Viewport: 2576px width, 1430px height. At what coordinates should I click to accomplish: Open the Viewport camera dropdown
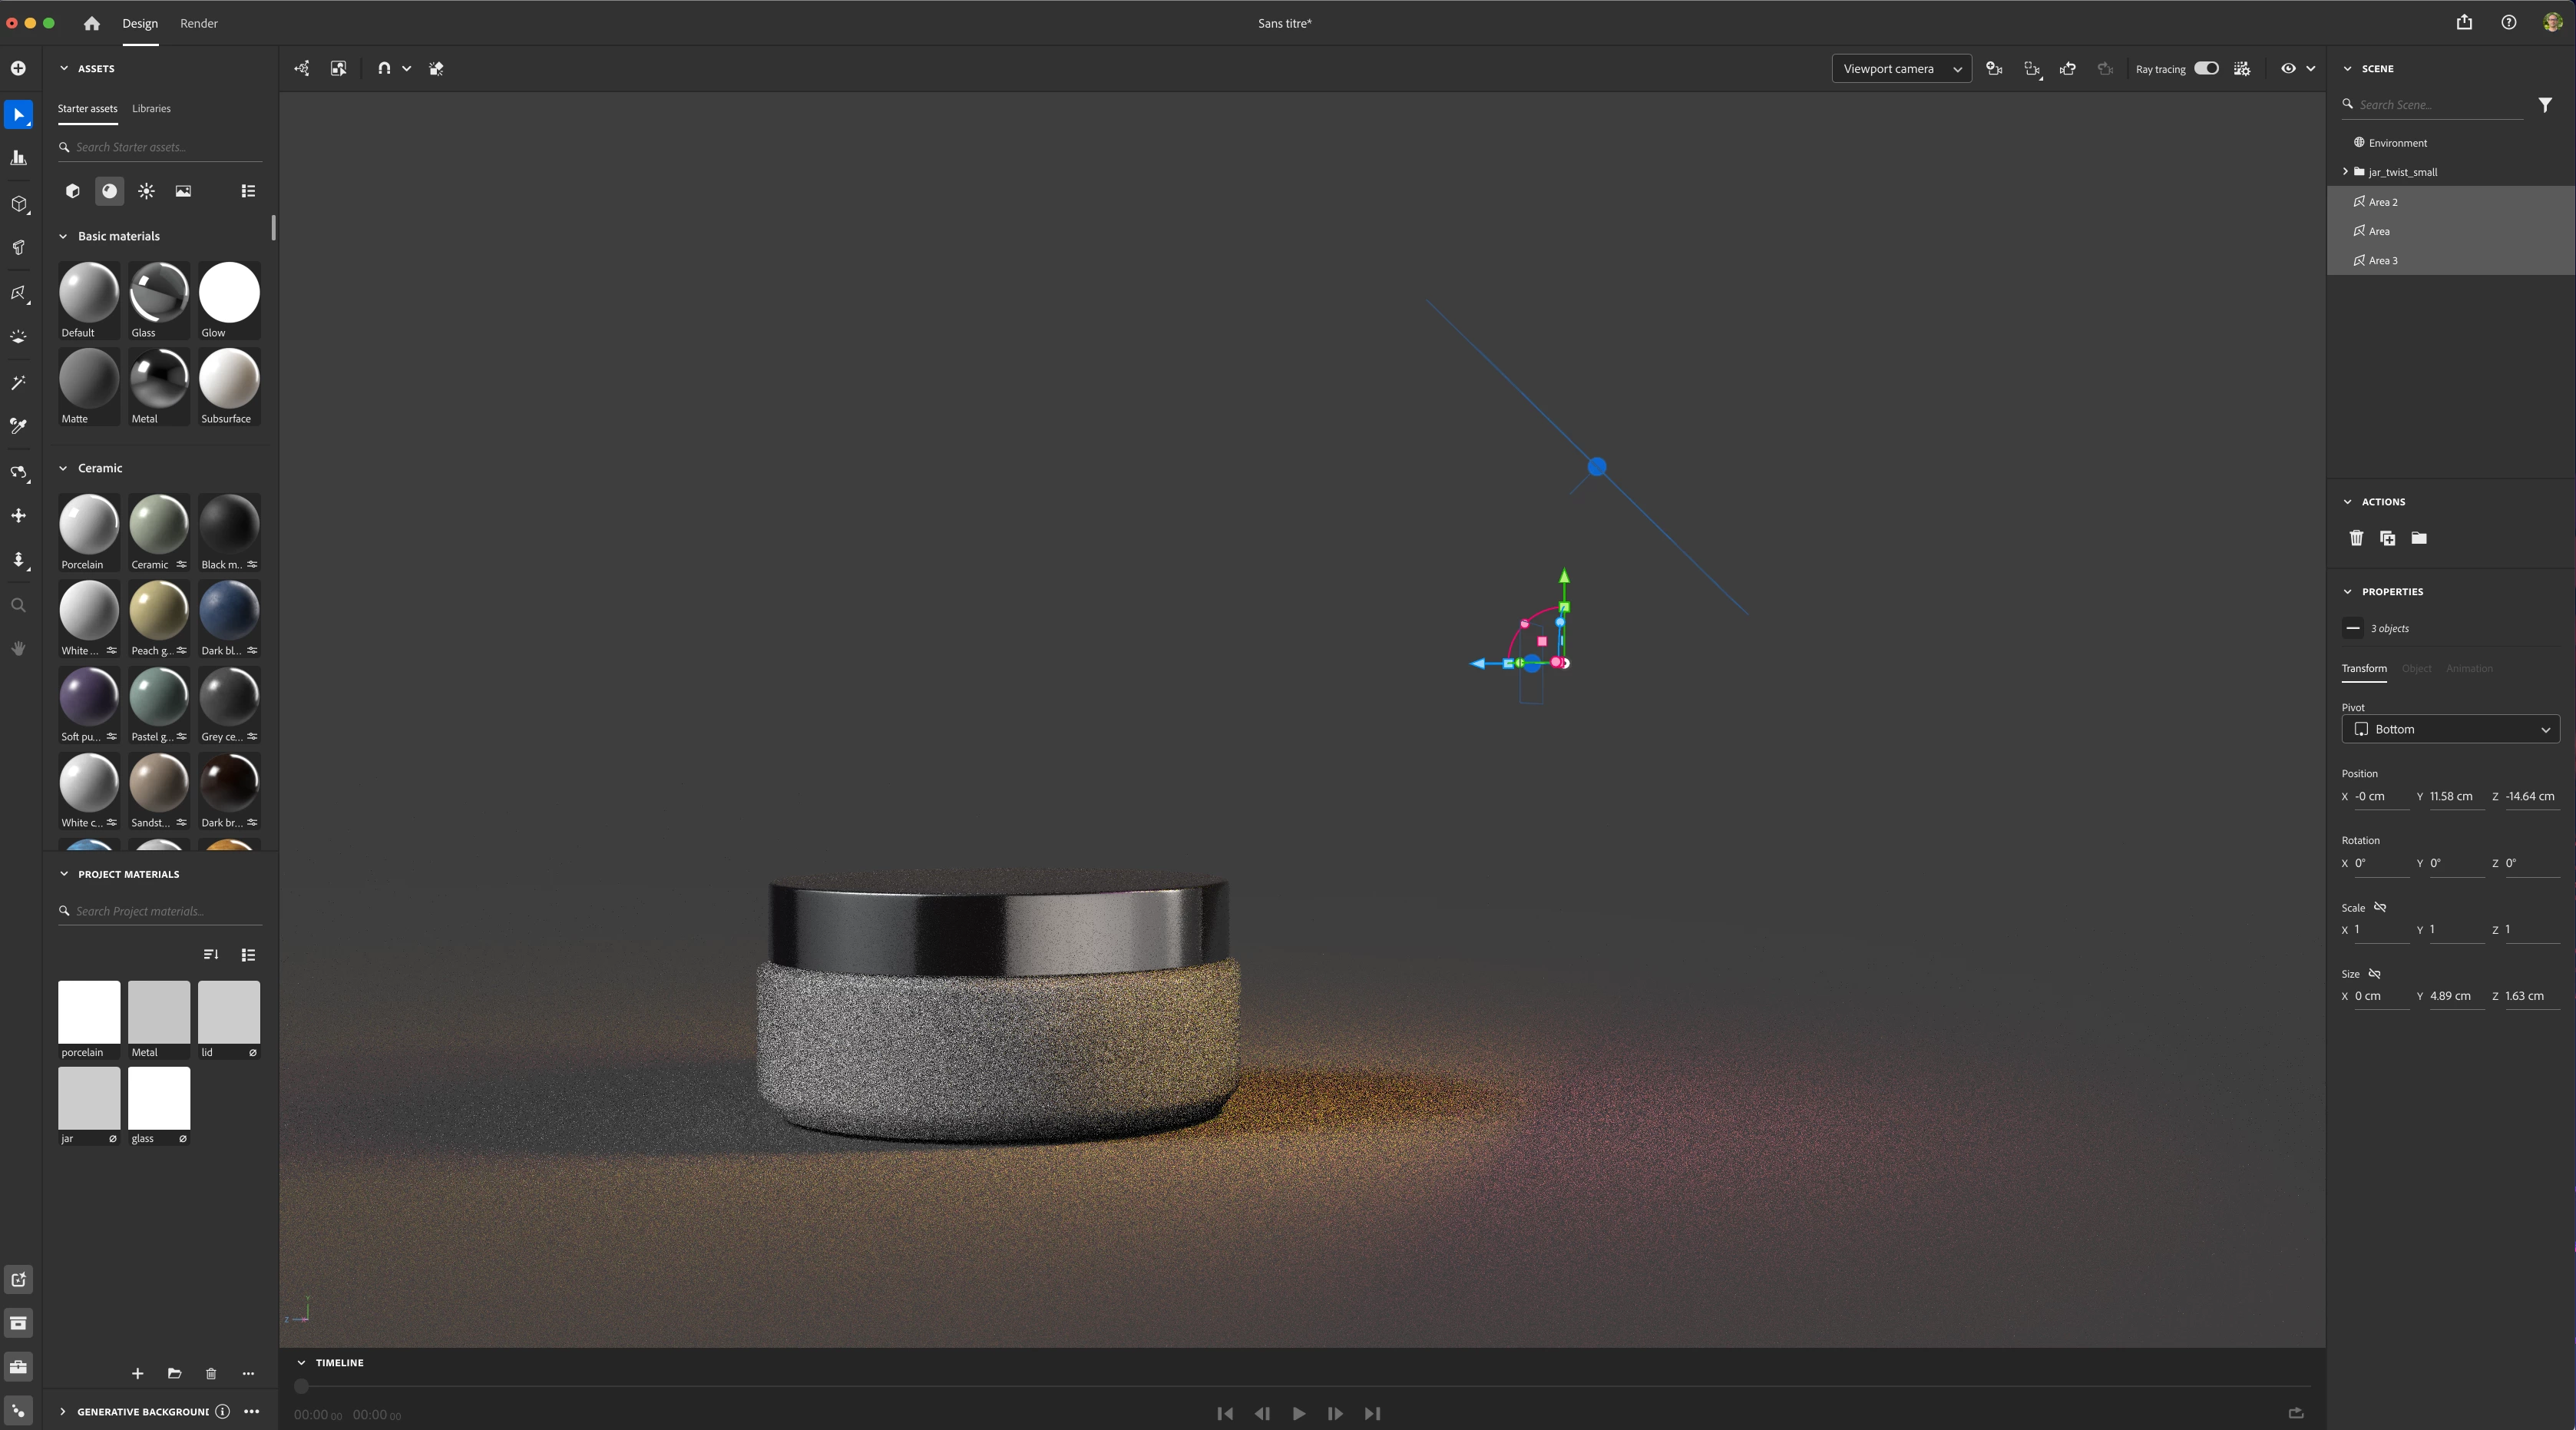[1901, 69]
